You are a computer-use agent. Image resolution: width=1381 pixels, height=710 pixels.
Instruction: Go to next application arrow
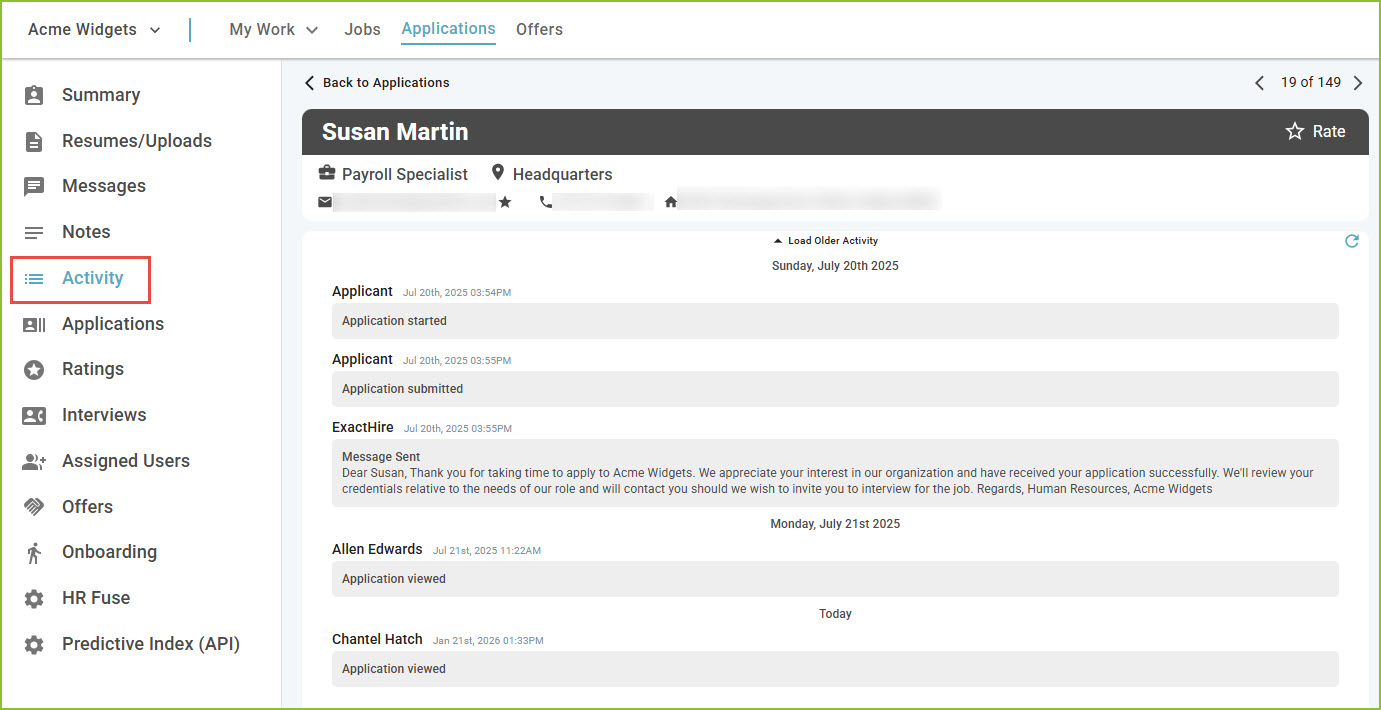[x=1357, y=83]
